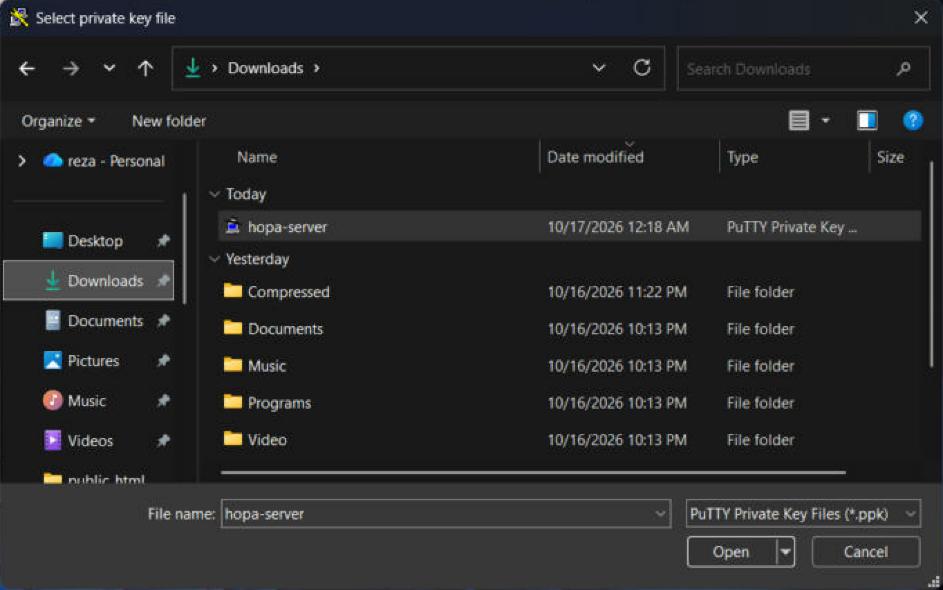Click the Open button
Viewport: 943px width, 590px height.
pyautogui.click(x=731, y=552)
